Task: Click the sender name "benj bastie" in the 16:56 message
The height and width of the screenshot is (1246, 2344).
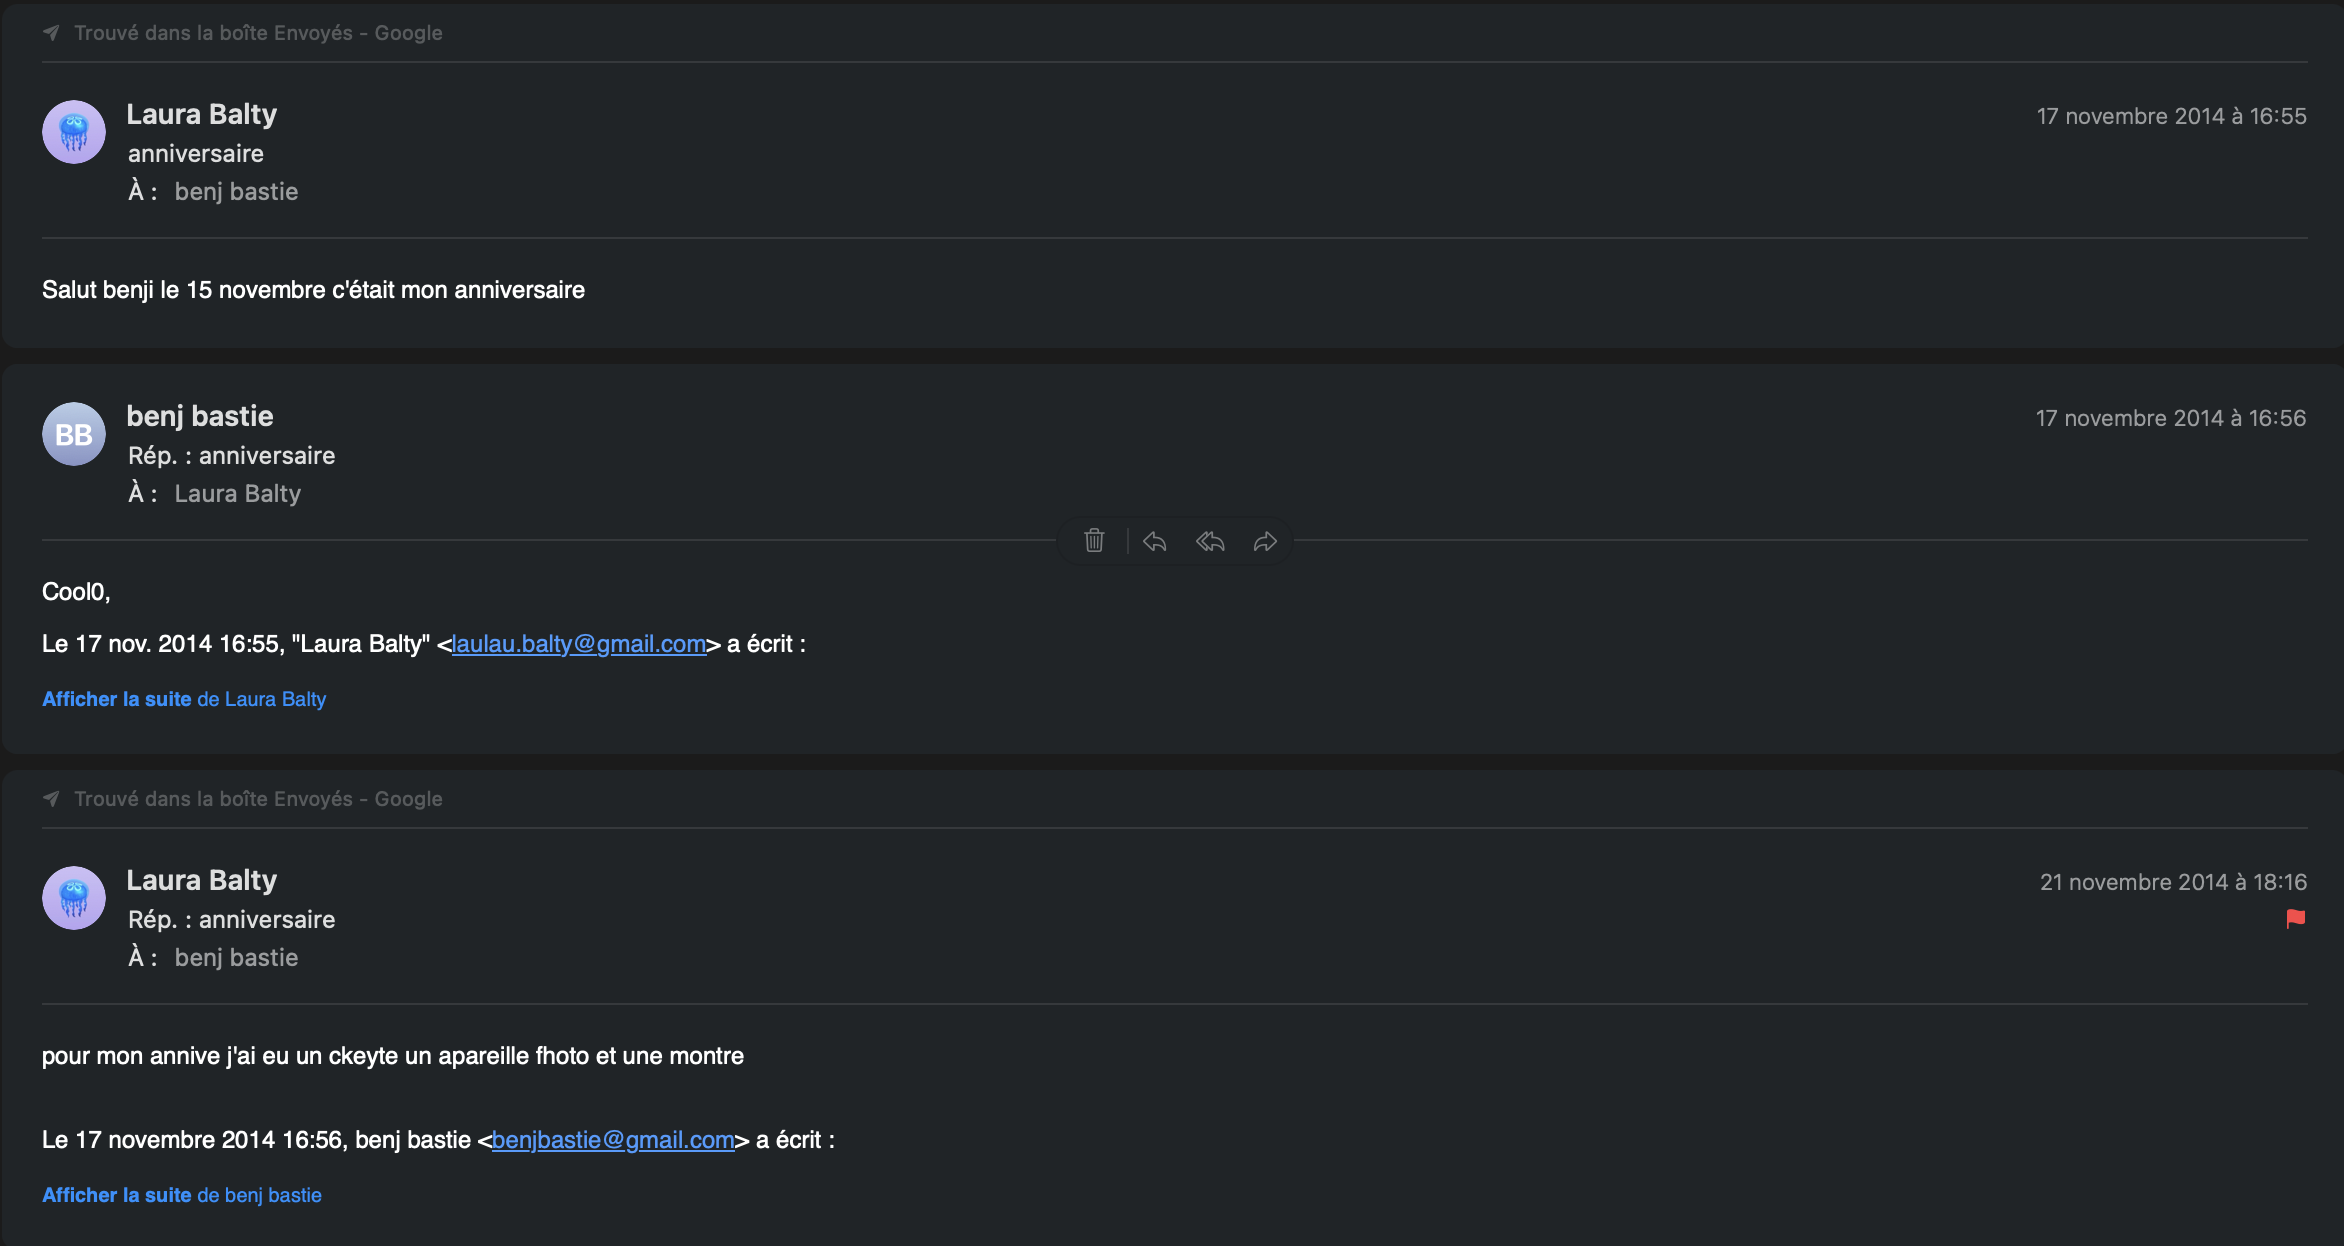Action: 200,416
